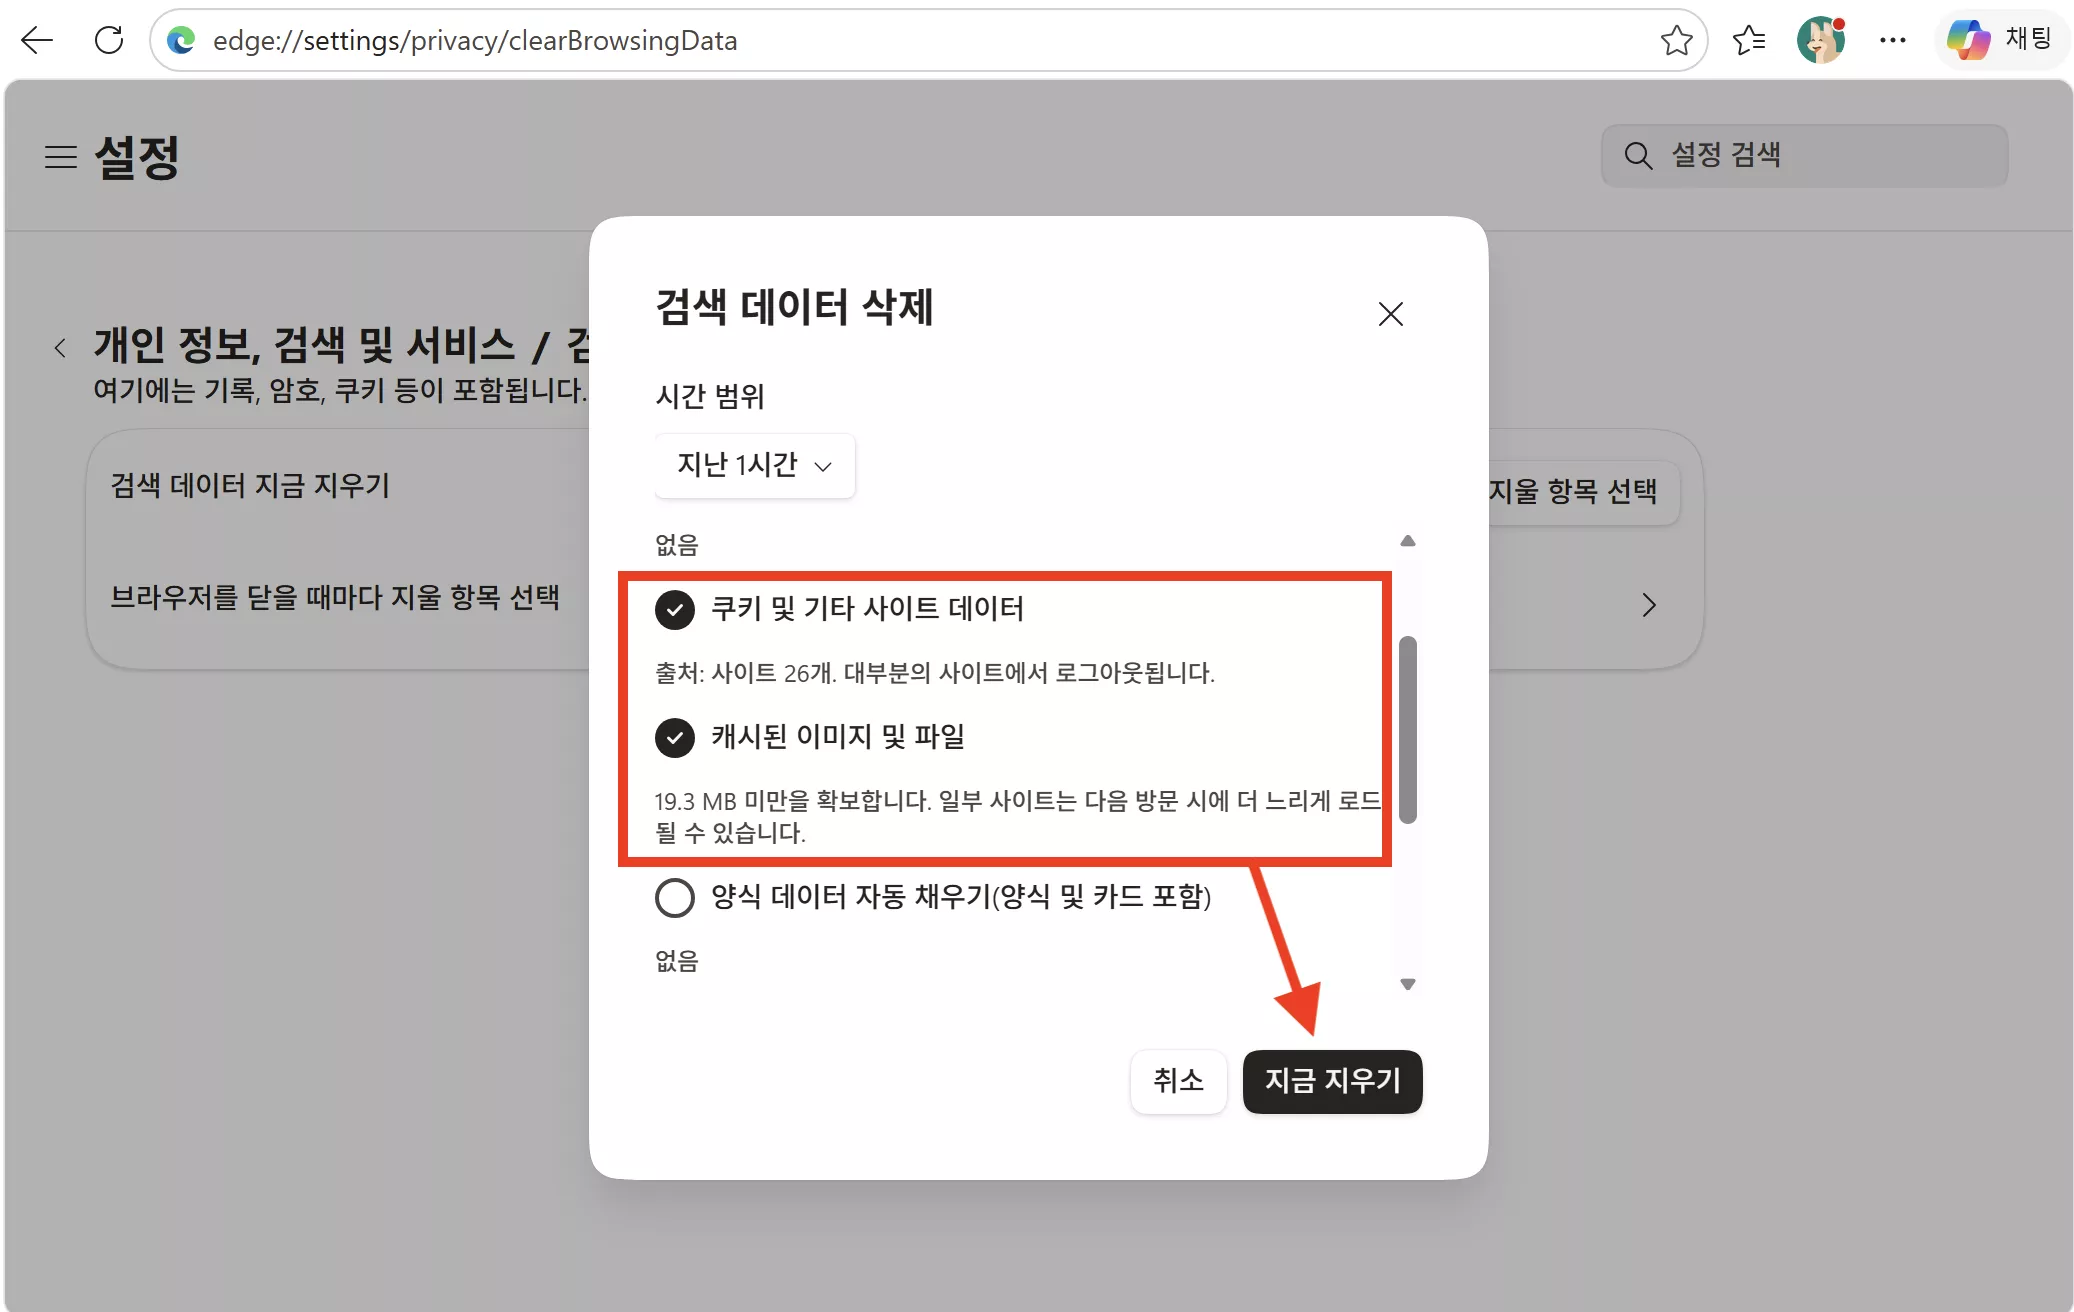Uncheck 캐시된 이미지 및 파일
Screen dimensions: 2074x1312
675,738
